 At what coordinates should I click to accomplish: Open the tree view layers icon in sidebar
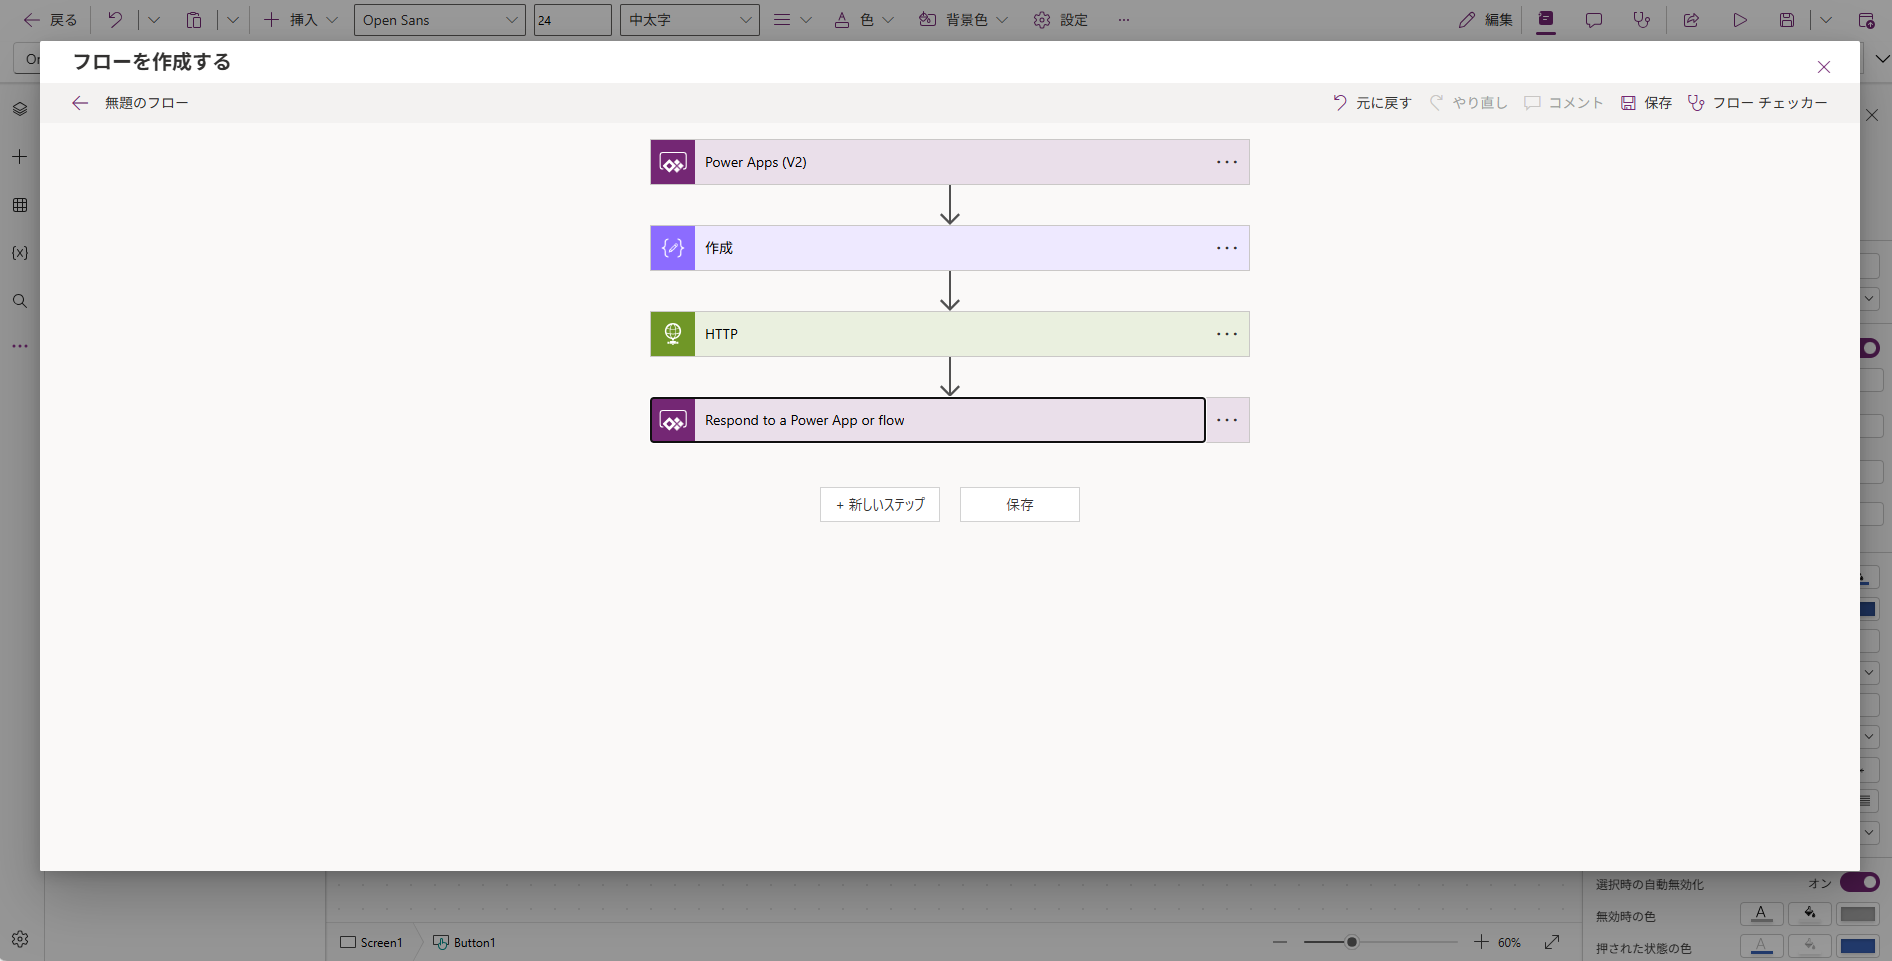(x=20, y=109)
